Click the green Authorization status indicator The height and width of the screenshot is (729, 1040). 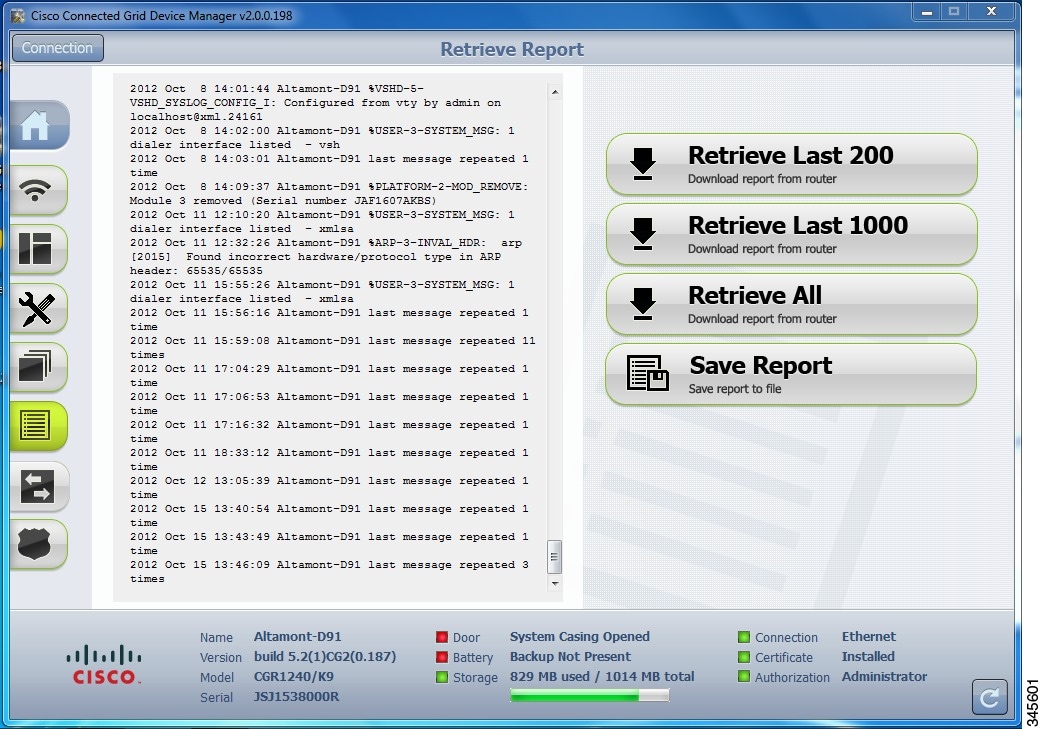[x=744, y=677]
